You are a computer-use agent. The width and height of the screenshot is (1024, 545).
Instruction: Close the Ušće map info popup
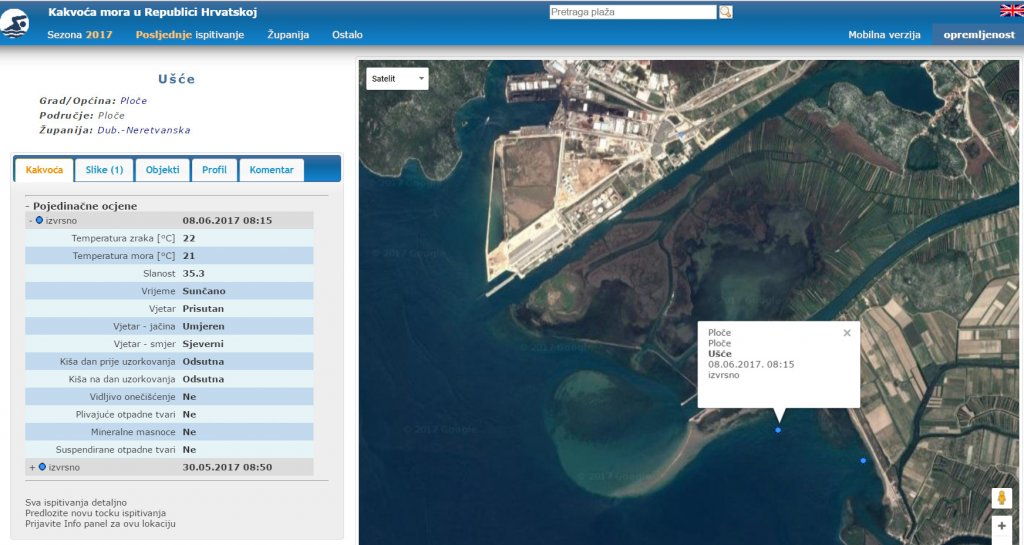847,333
